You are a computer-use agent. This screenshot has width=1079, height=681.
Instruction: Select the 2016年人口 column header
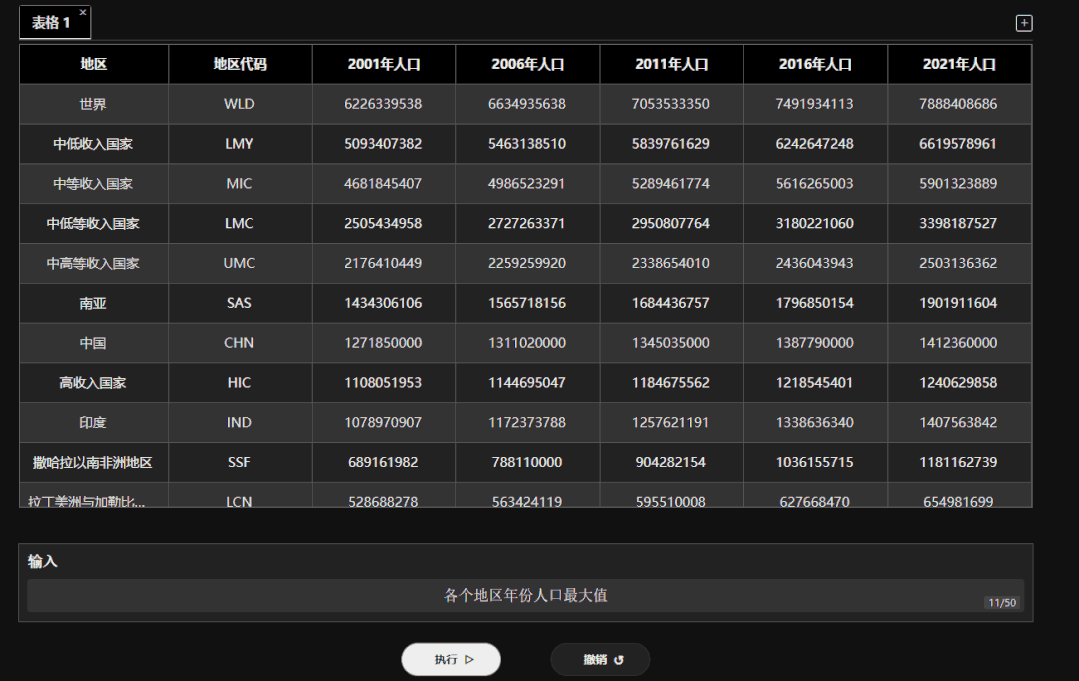(x=815, y=65)
